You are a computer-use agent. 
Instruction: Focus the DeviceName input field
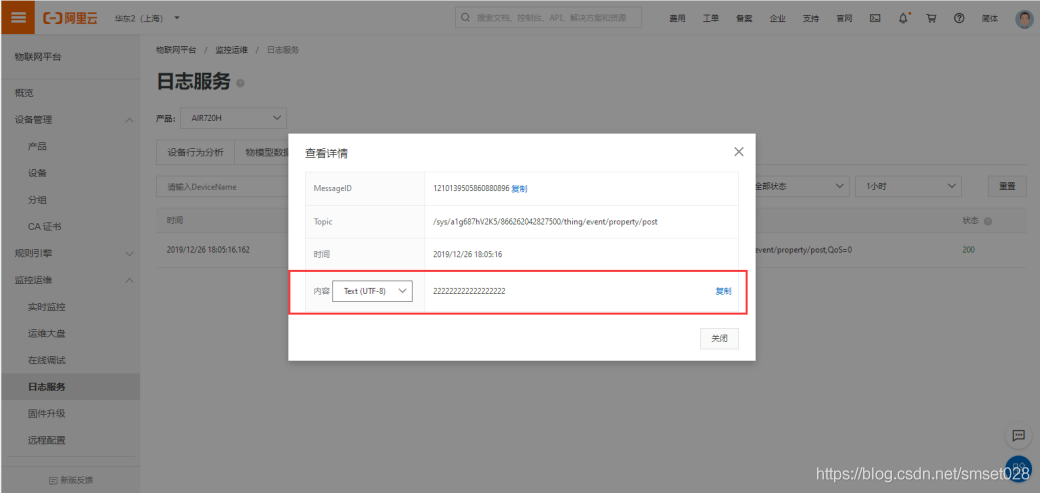point(222,187)
